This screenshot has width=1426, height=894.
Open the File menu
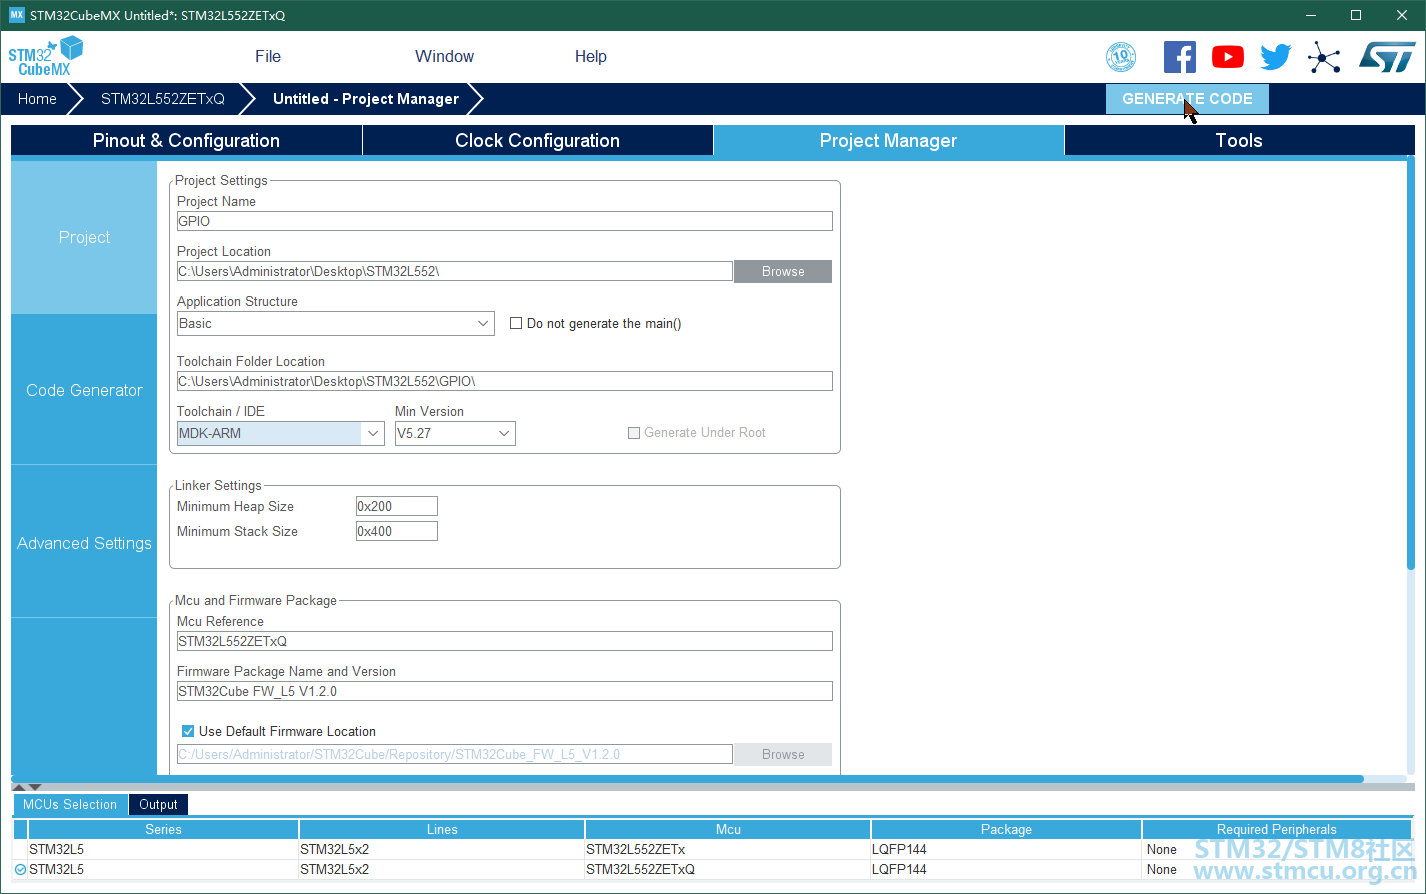click(x=268, y=57)
